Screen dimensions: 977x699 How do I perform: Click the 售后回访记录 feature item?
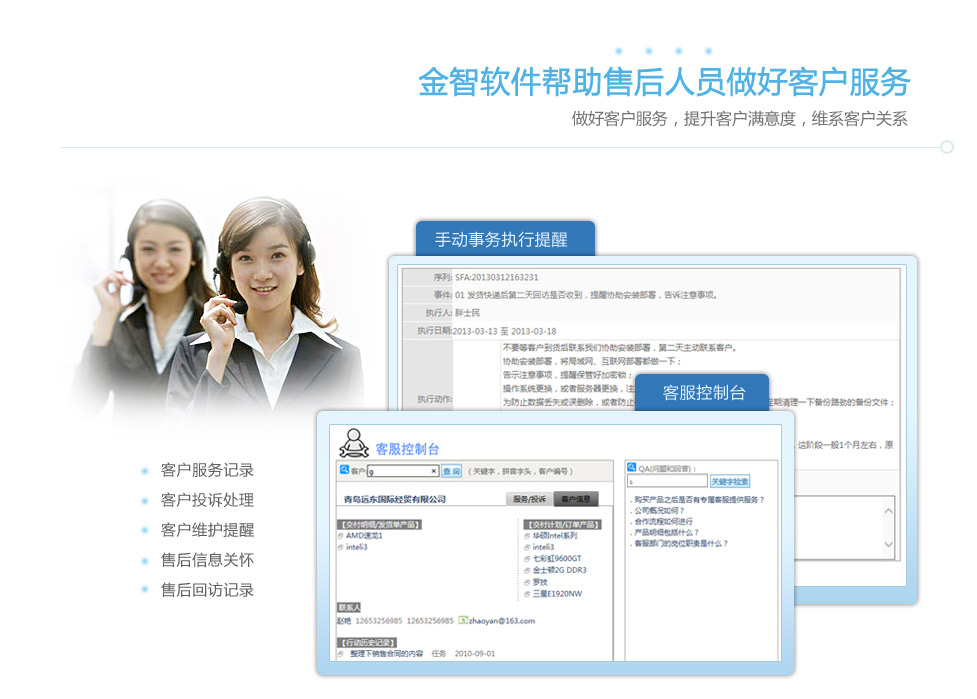coord(207,590)
